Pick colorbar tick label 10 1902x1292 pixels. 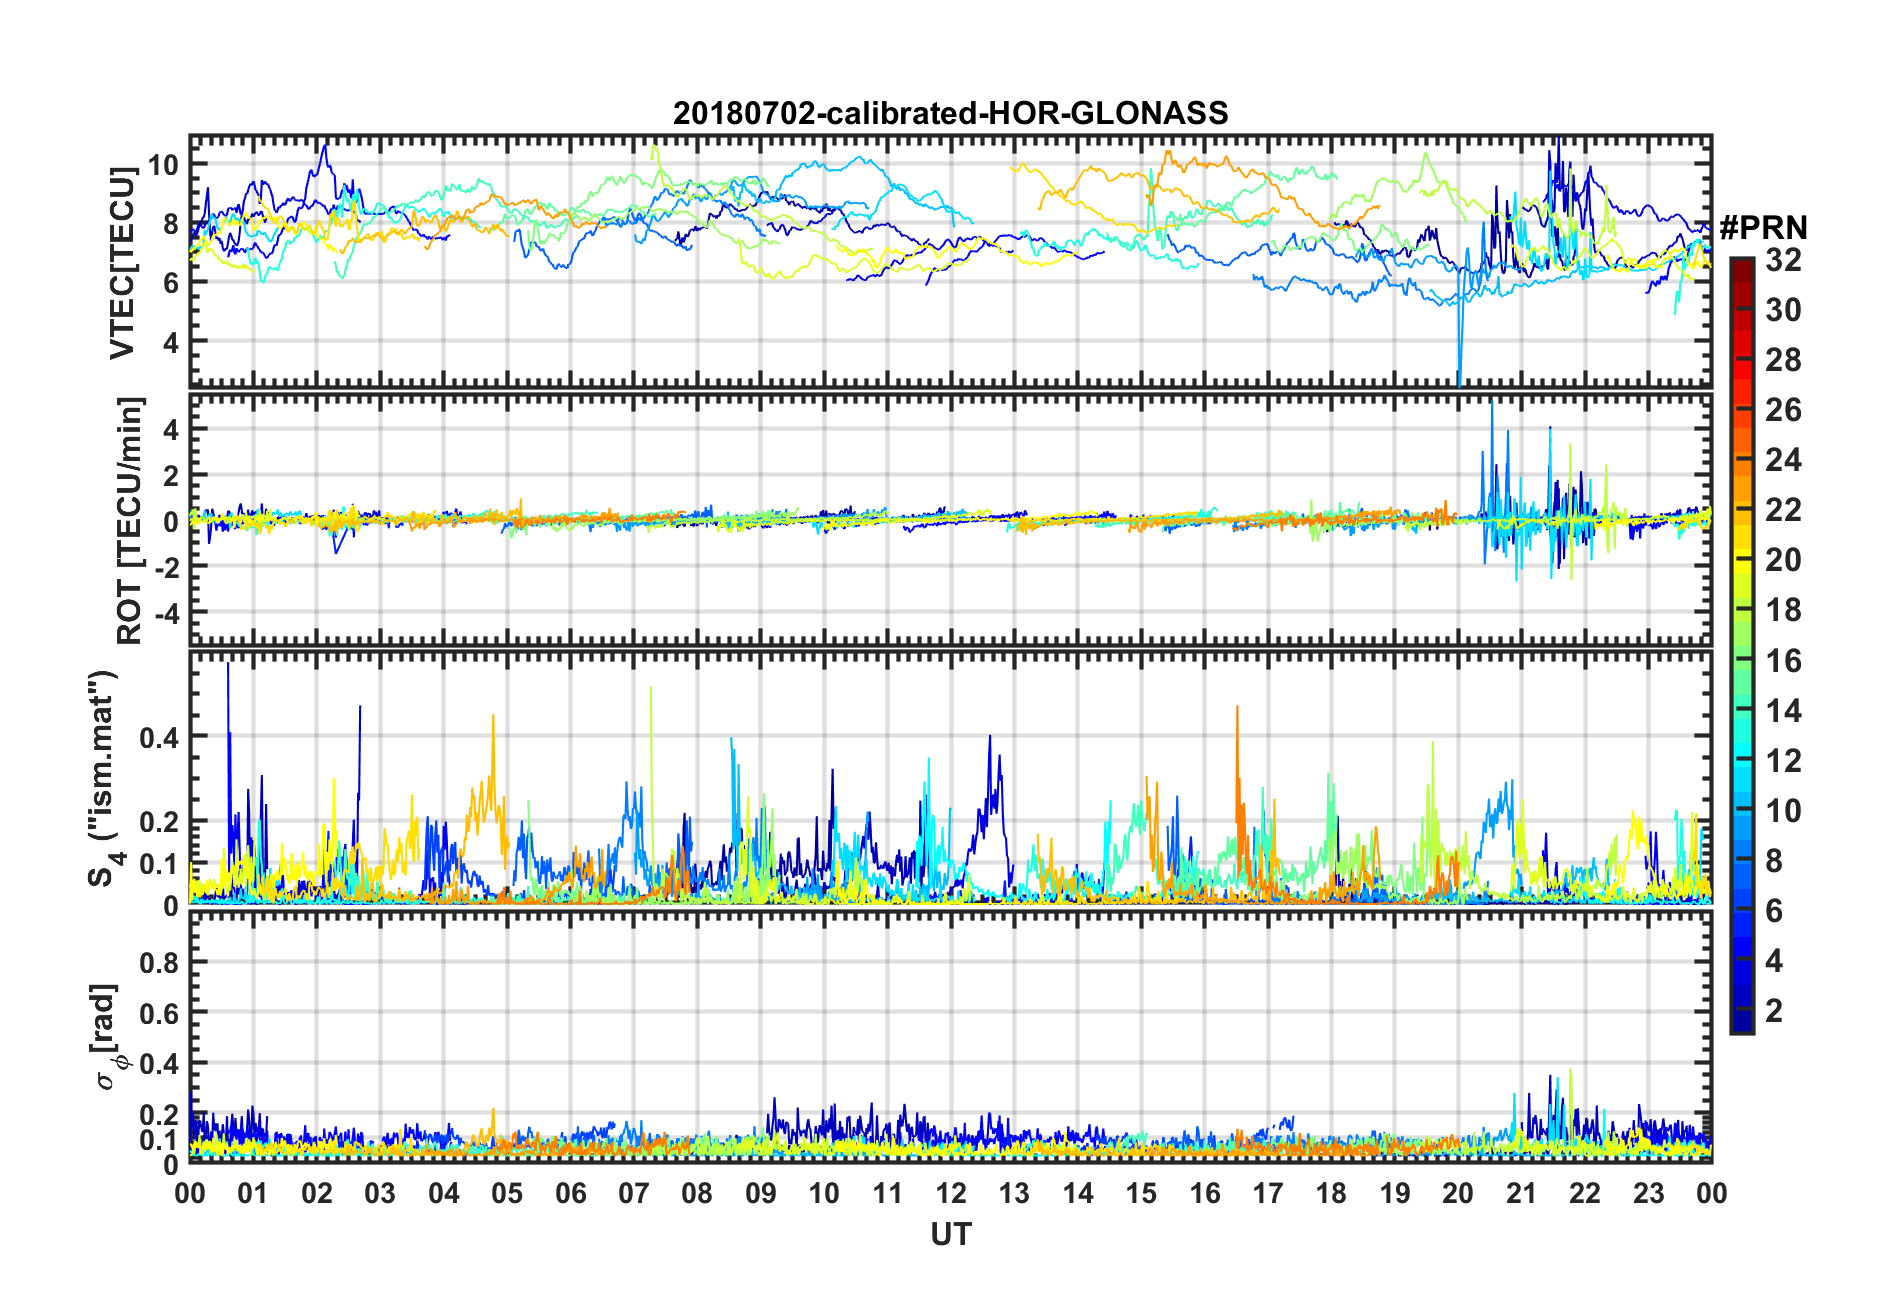(1783, 811)
